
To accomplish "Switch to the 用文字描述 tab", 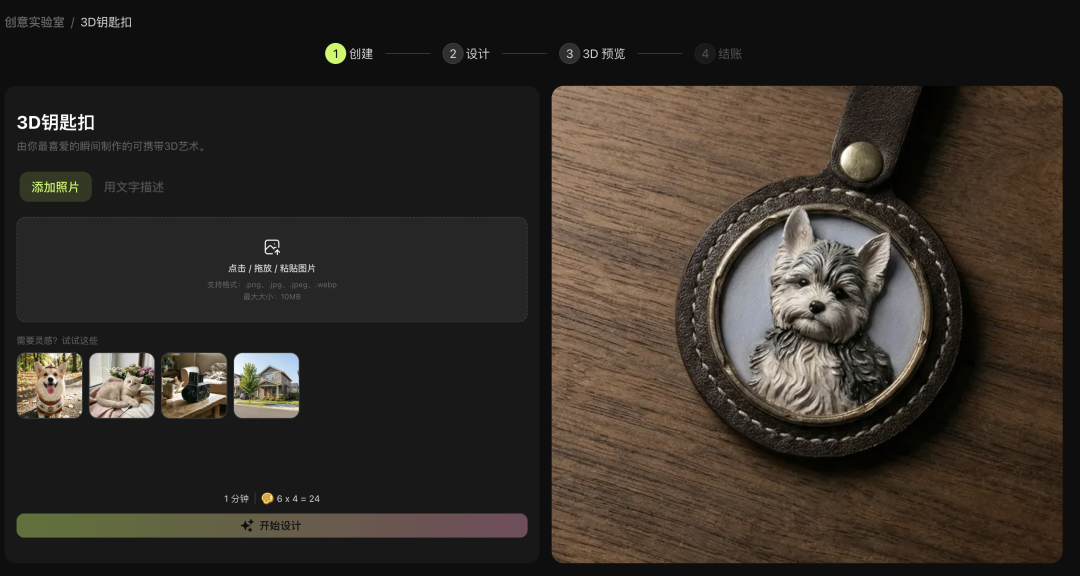I will click(134, 187).
